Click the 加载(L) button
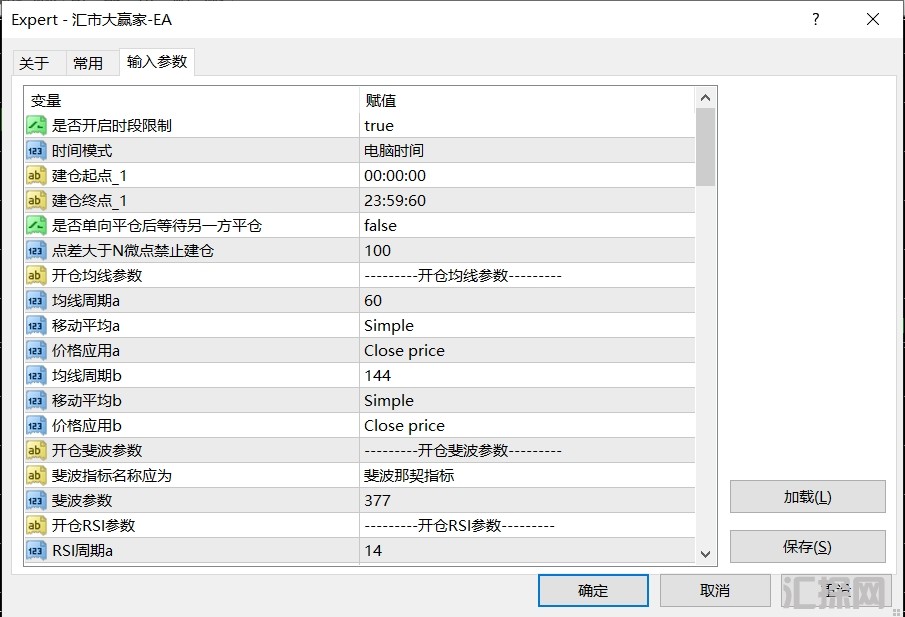 click(807, 496)
